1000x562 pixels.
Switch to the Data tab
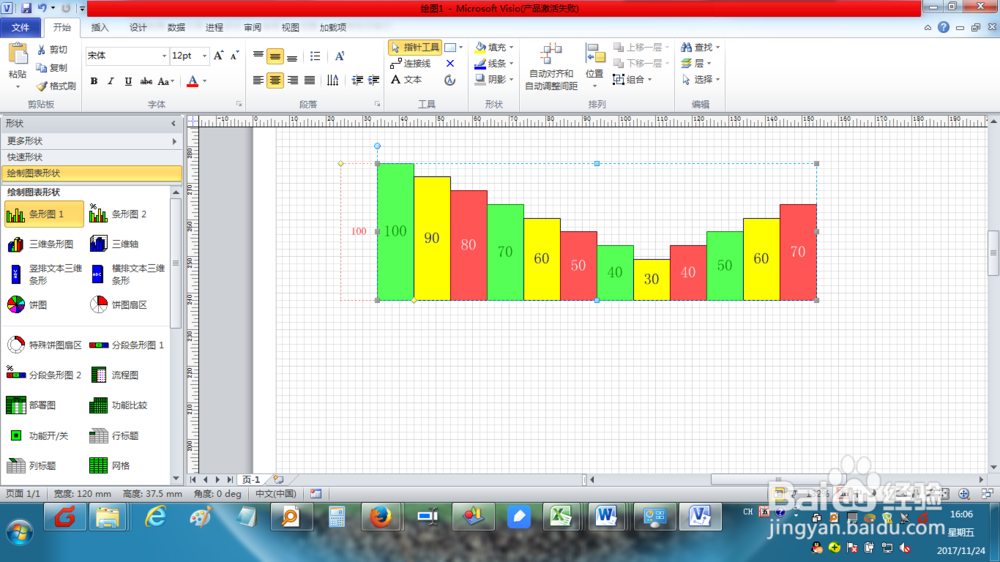pyautogui.click(x=176, y=27)
